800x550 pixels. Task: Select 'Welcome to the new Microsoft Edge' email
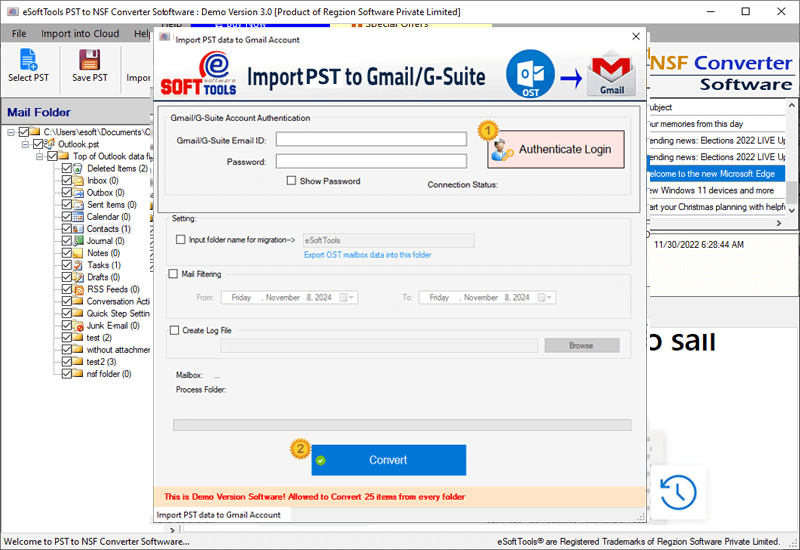coord(716,174)
